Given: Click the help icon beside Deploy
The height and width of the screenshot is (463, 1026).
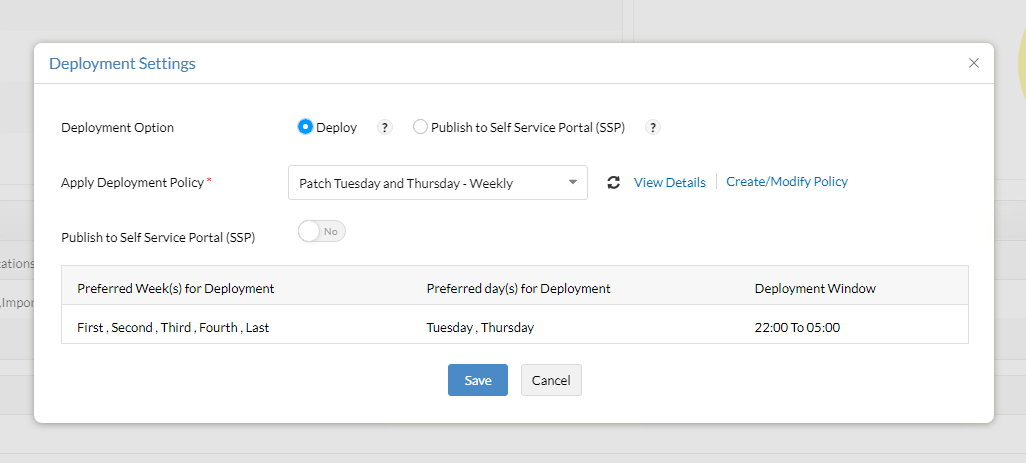Looking at the screenshot, I should click(x=385, y=127).
